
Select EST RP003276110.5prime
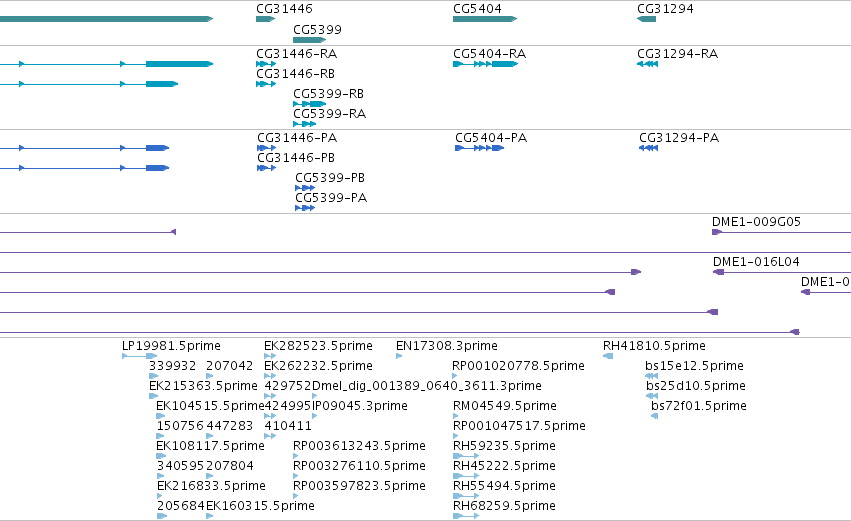(359, 467)
